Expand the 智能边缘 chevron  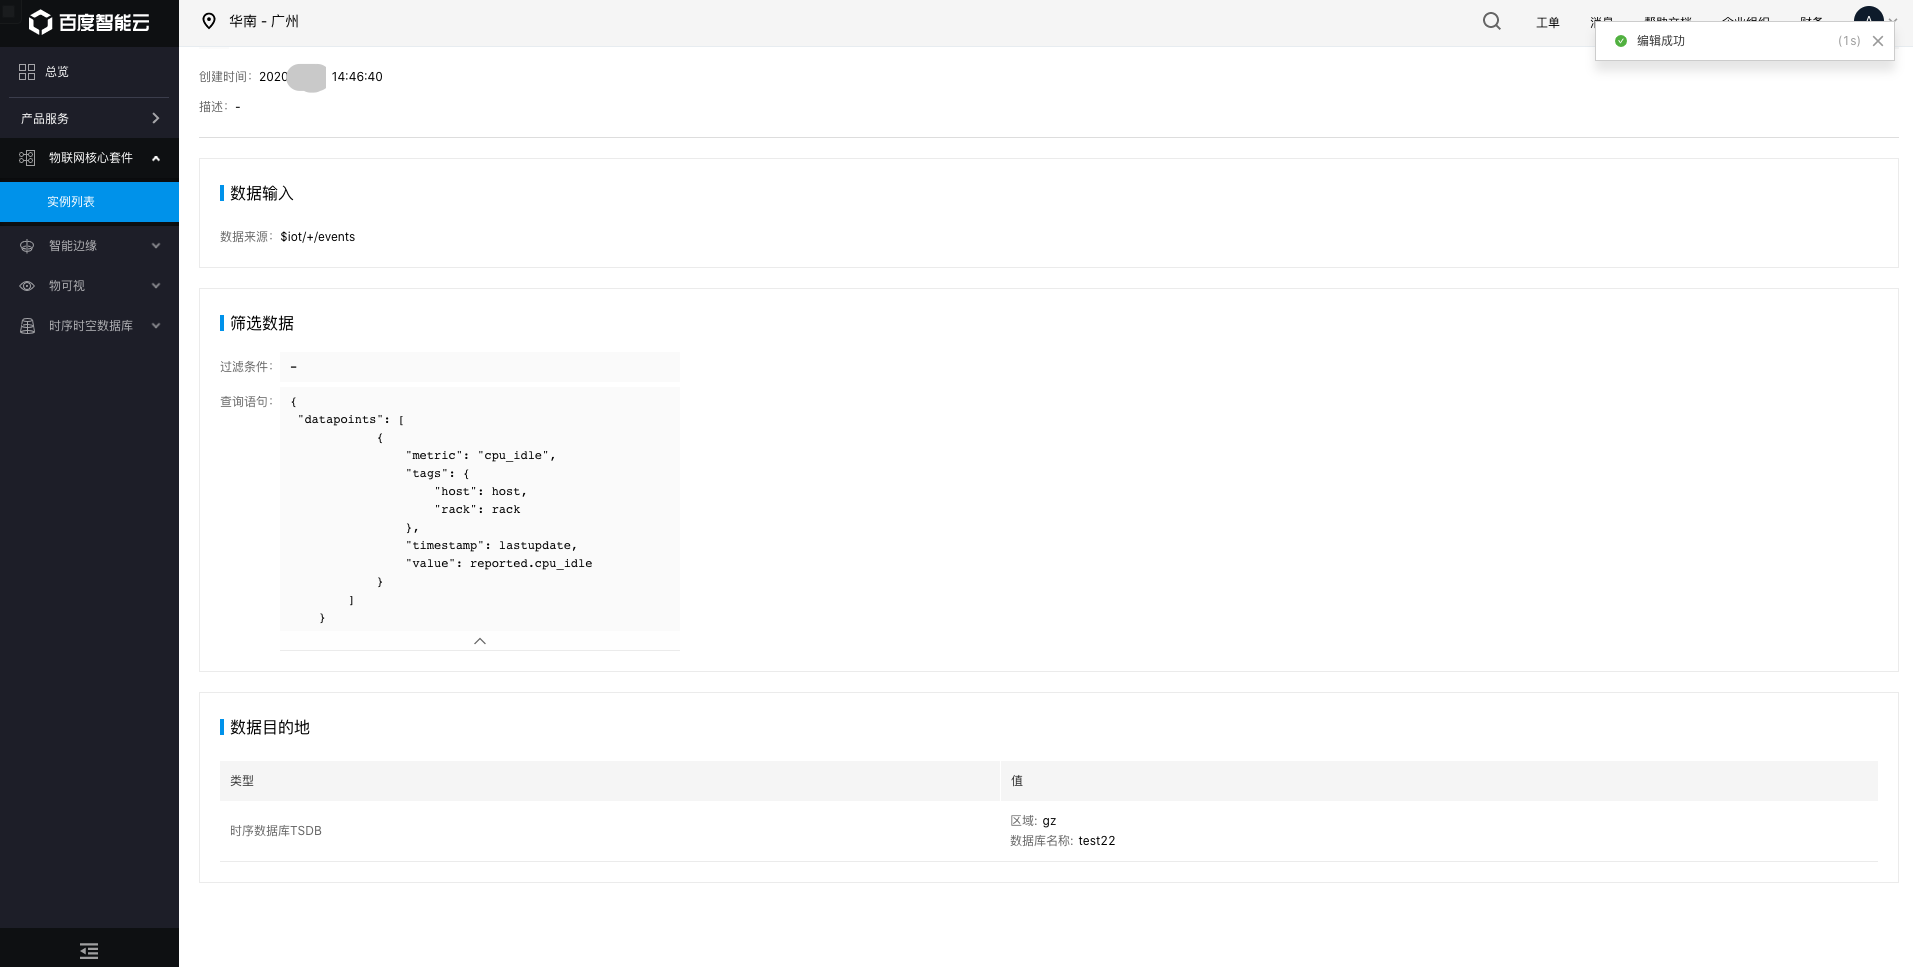coord(156,246)
